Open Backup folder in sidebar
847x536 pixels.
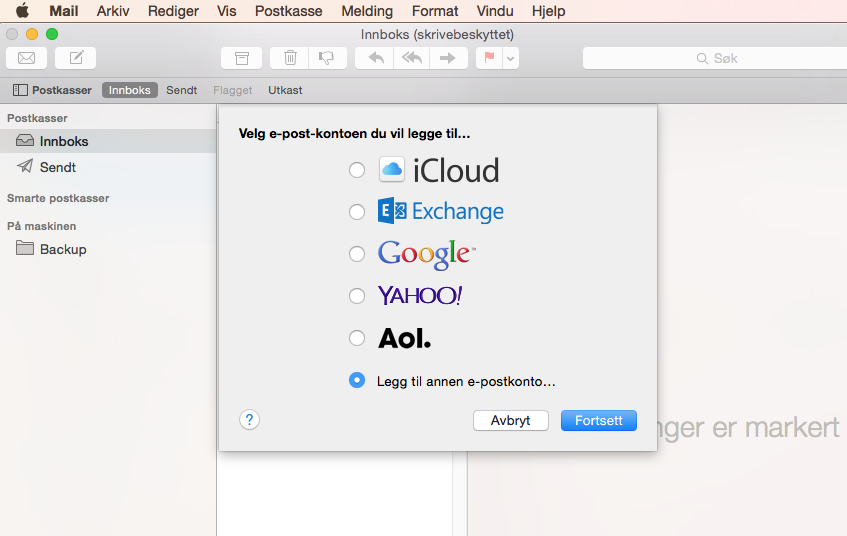click(x=108, y=249)
